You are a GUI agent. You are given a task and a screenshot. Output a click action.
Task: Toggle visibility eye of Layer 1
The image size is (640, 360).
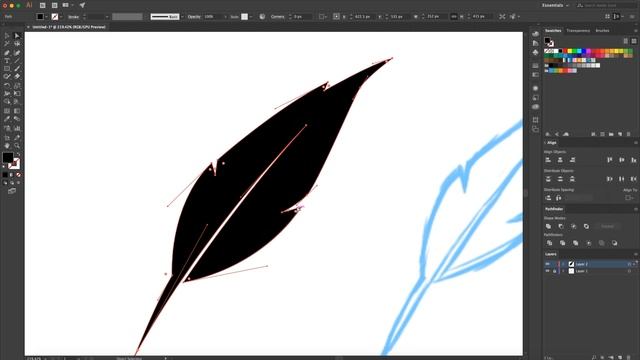[x=547, y=271]
